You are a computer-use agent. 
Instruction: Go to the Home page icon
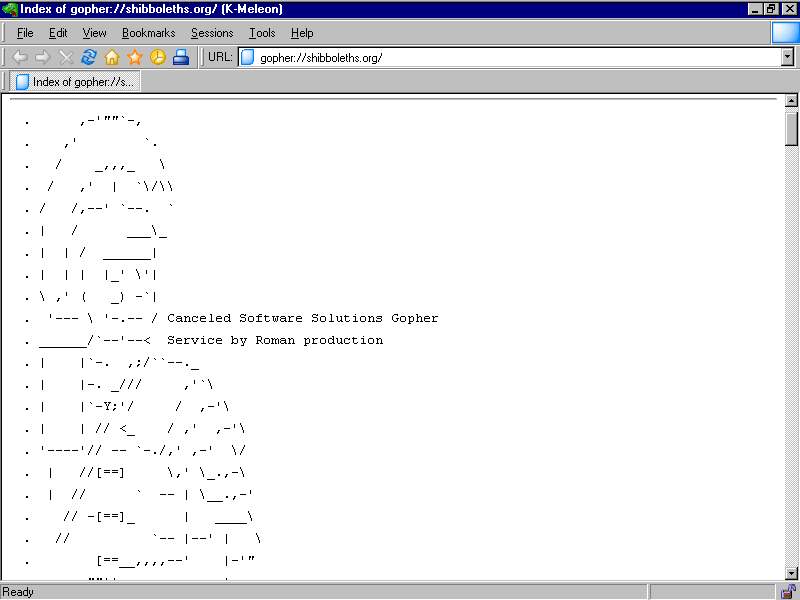click(112, 57)
